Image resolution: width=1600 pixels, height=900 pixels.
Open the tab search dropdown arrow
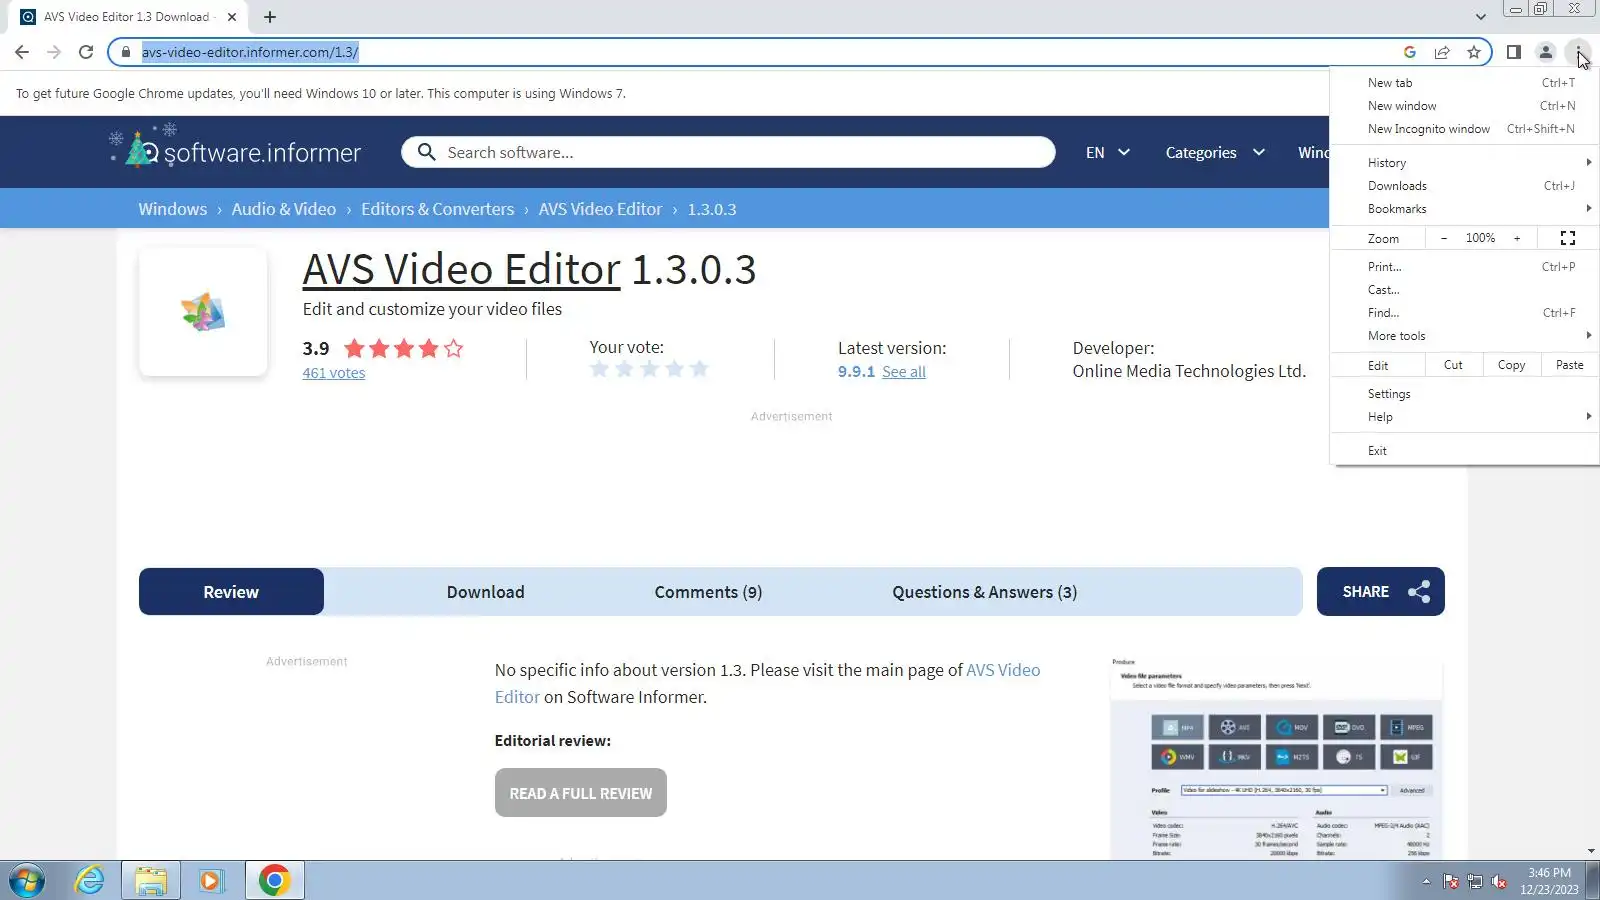(x=1481, y=17)
